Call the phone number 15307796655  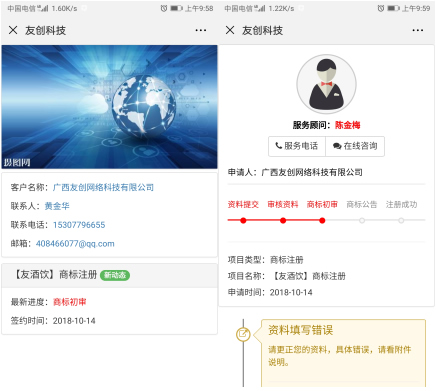(x=79, y=225)
